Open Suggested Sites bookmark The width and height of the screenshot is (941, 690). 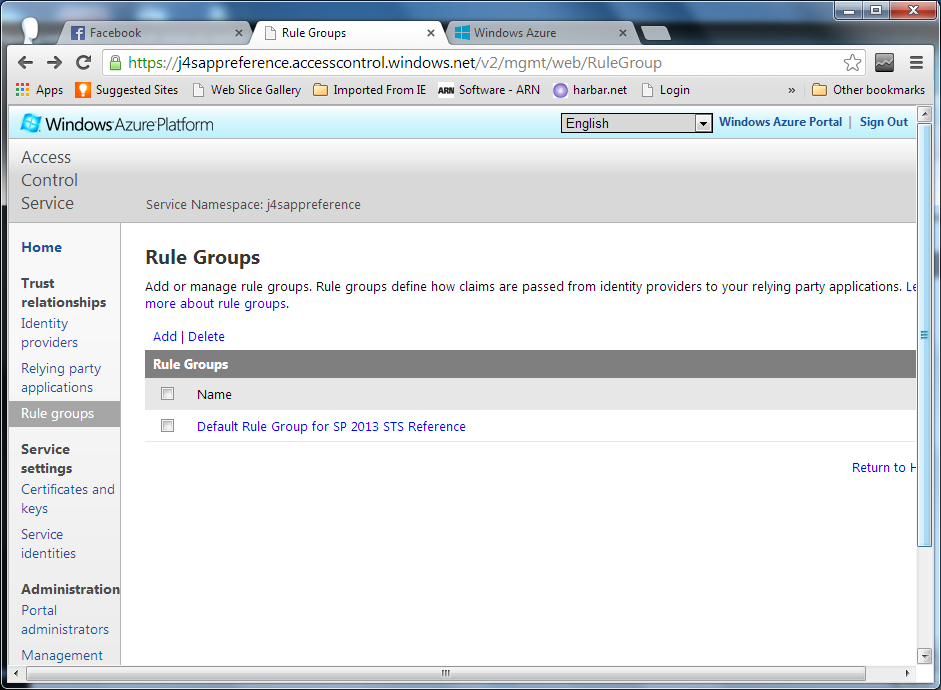coord(127,90)
